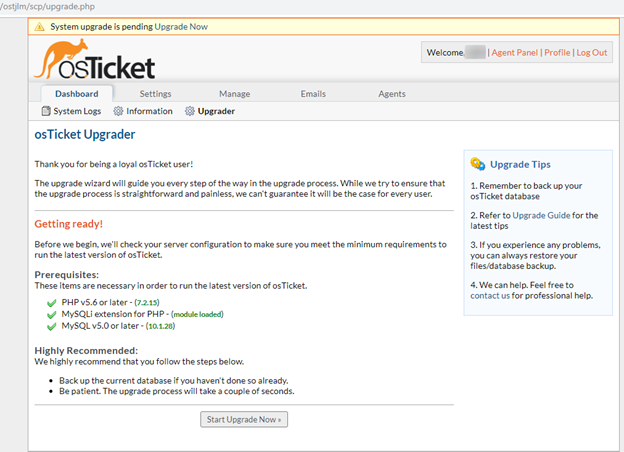Click the Upgrade Tips chat icon

tap(478, 164)
